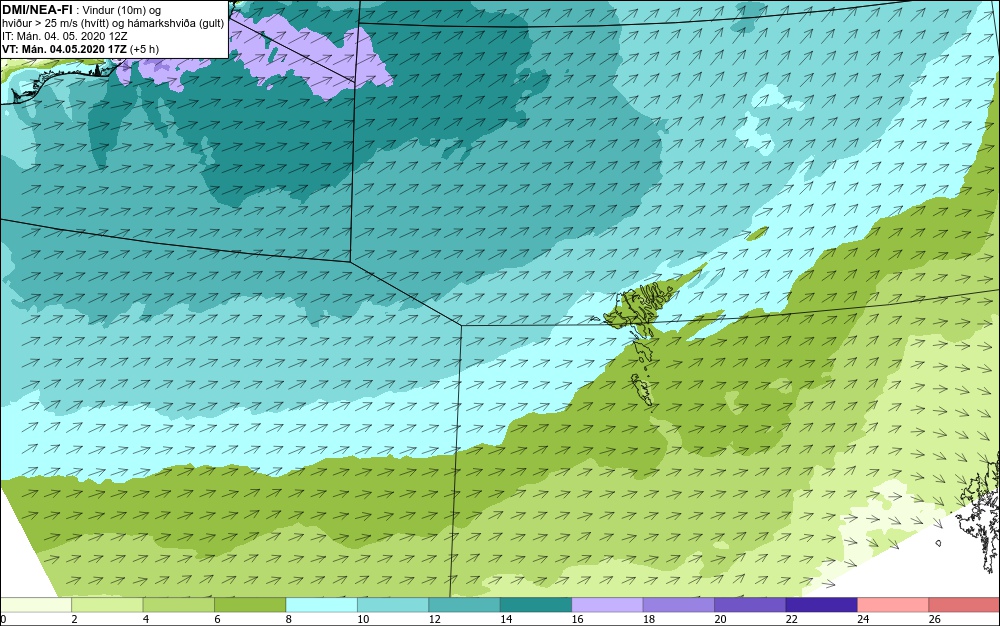Click the 20–22 m/s violet swatch
Screen dimensions: 1000x626
pyautogui.click(x=750, y=605)
